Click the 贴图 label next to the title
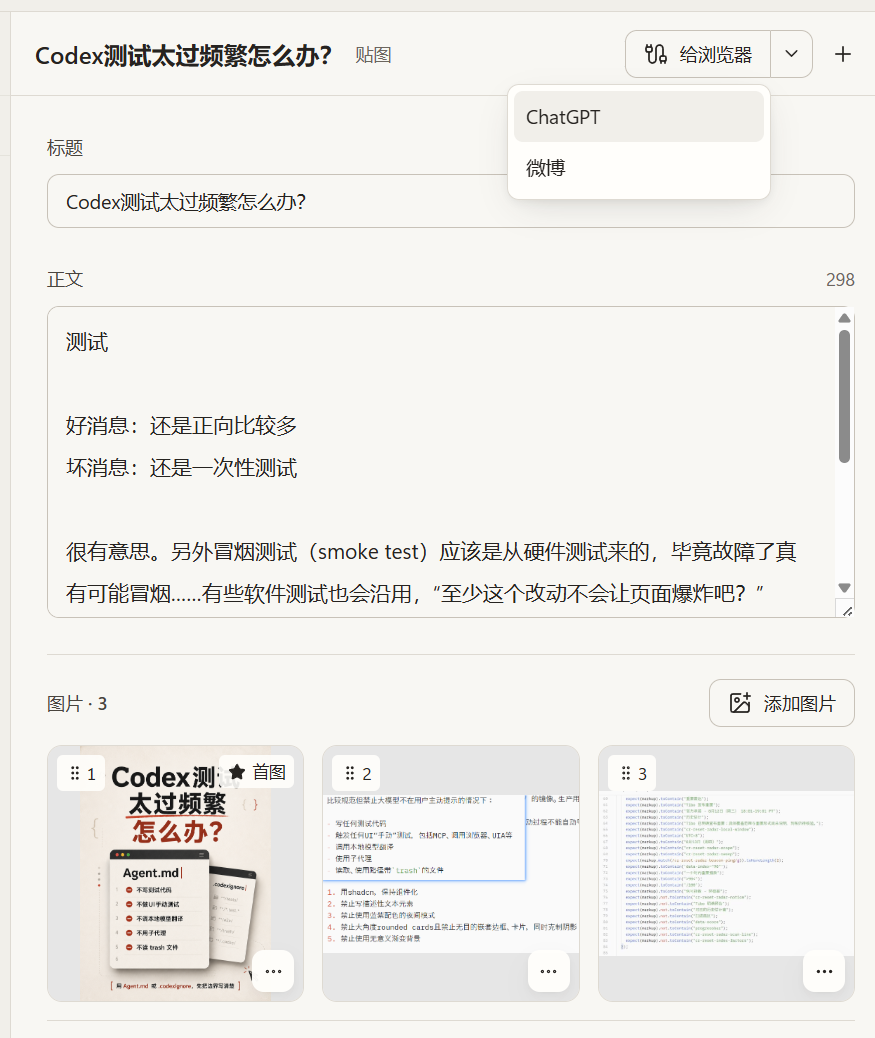Image resolution: width=875 pixels, height=1038 pixels. coord(373,55)
